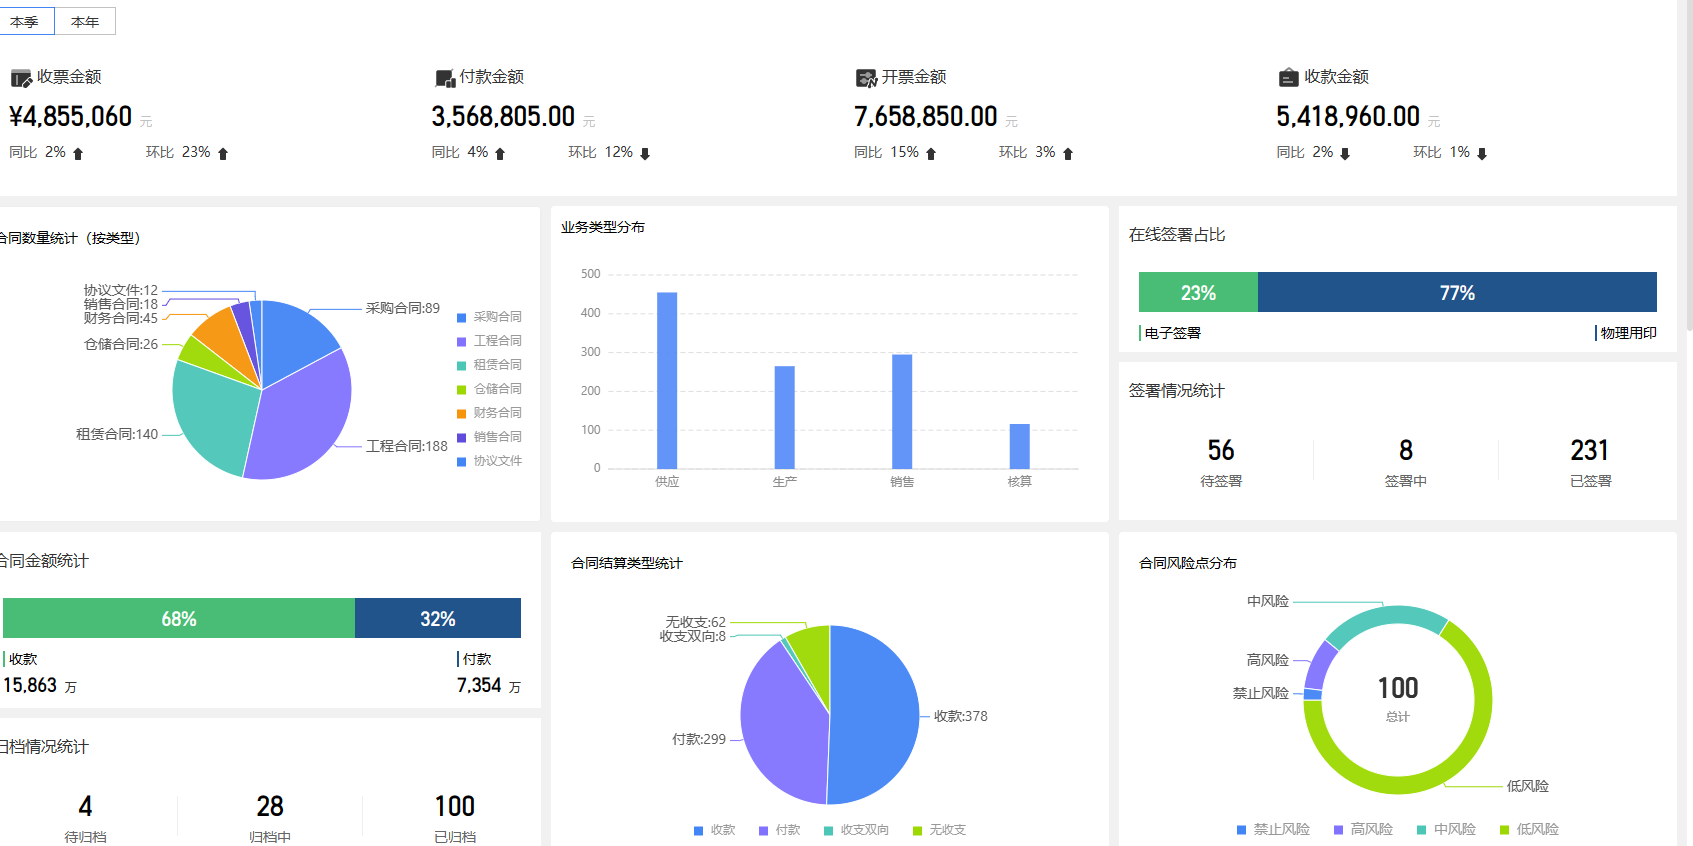This screenshot has height=846, width=1693.
Task: Hide the 协议文件 legend series
Action: tap(489, 461)
